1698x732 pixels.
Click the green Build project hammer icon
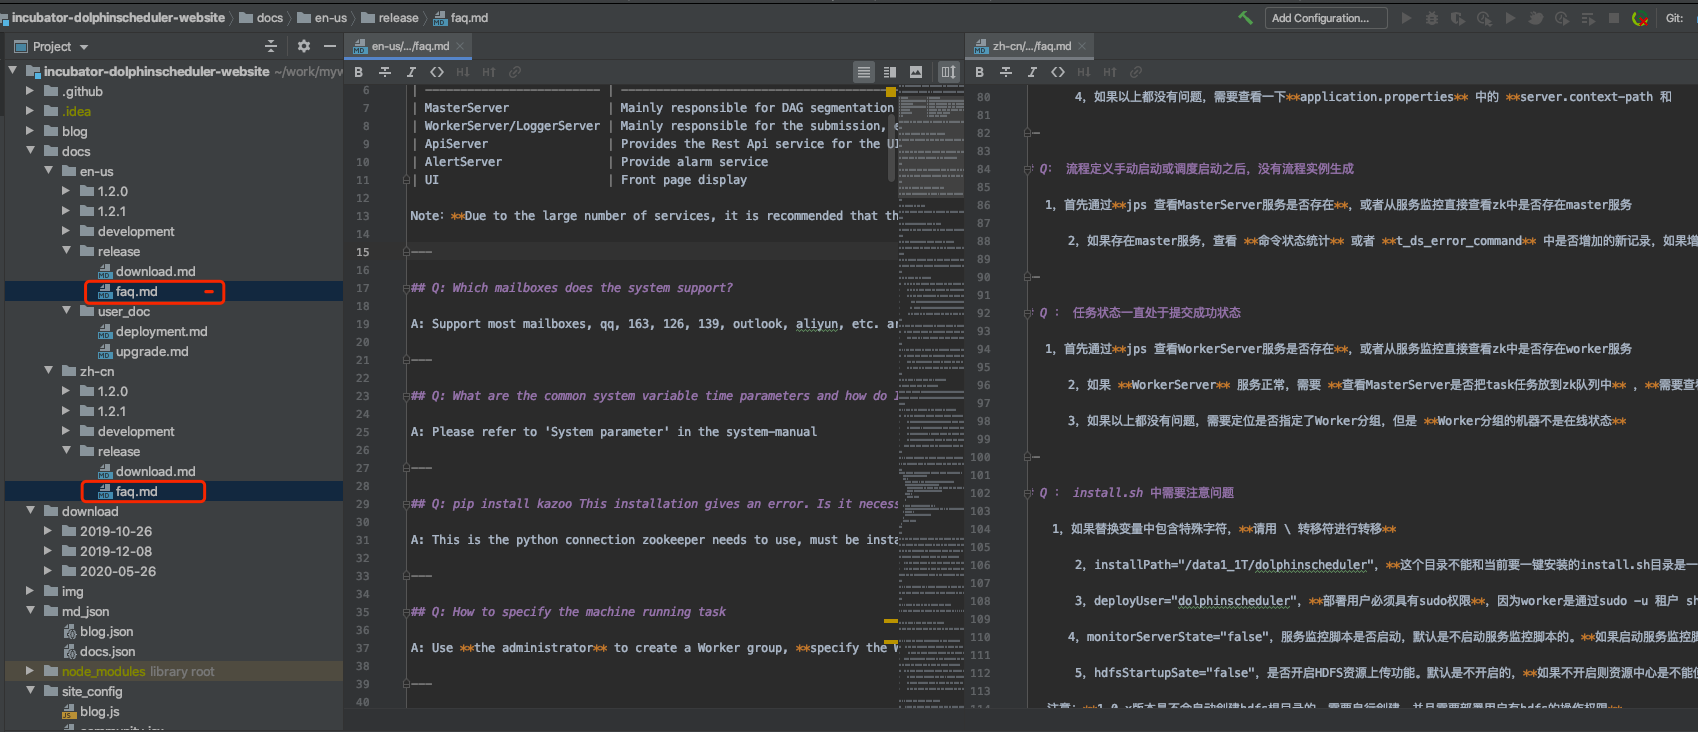[x=1245, y=18]
